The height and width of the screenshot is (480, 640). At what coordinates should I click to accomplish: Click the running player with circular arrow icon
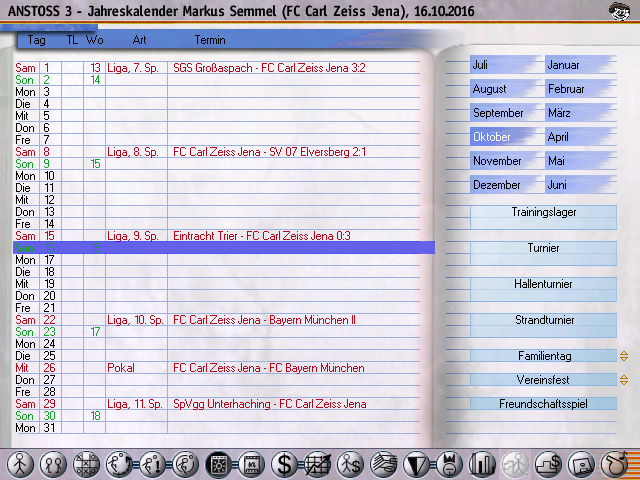pos(119,464)
